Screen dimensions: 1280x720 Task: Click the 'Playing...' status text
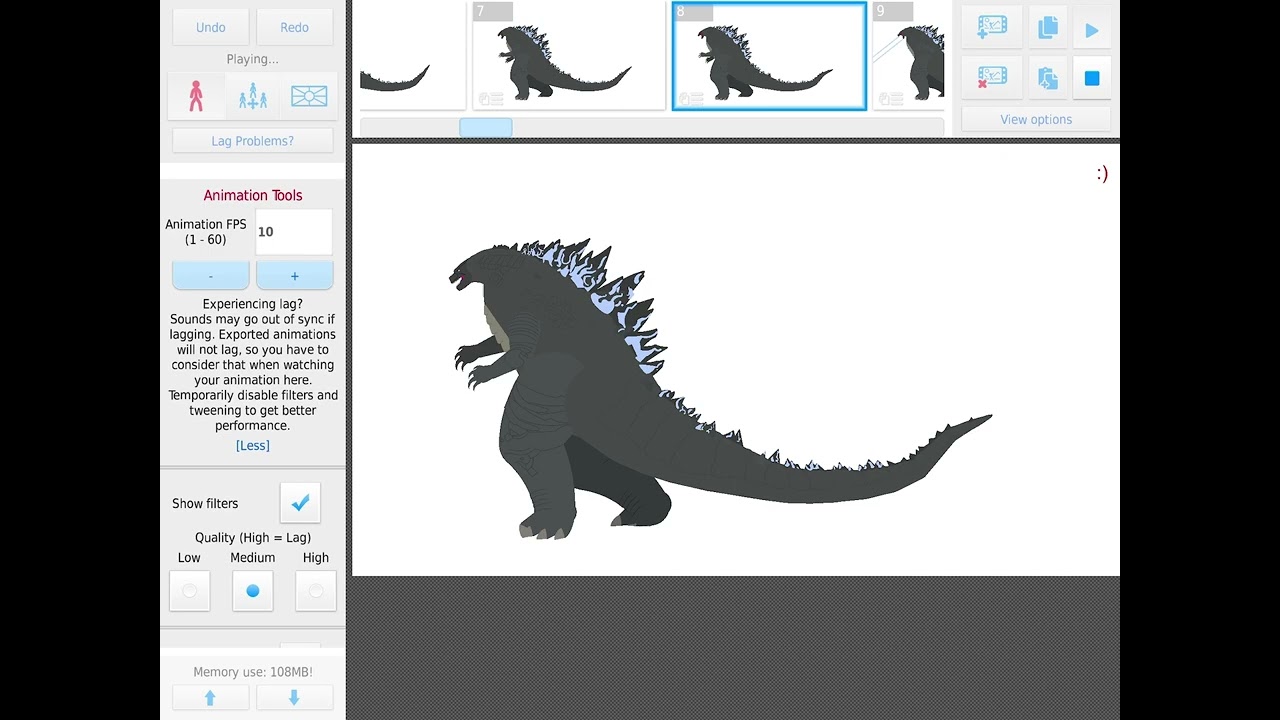pos(252,59)
